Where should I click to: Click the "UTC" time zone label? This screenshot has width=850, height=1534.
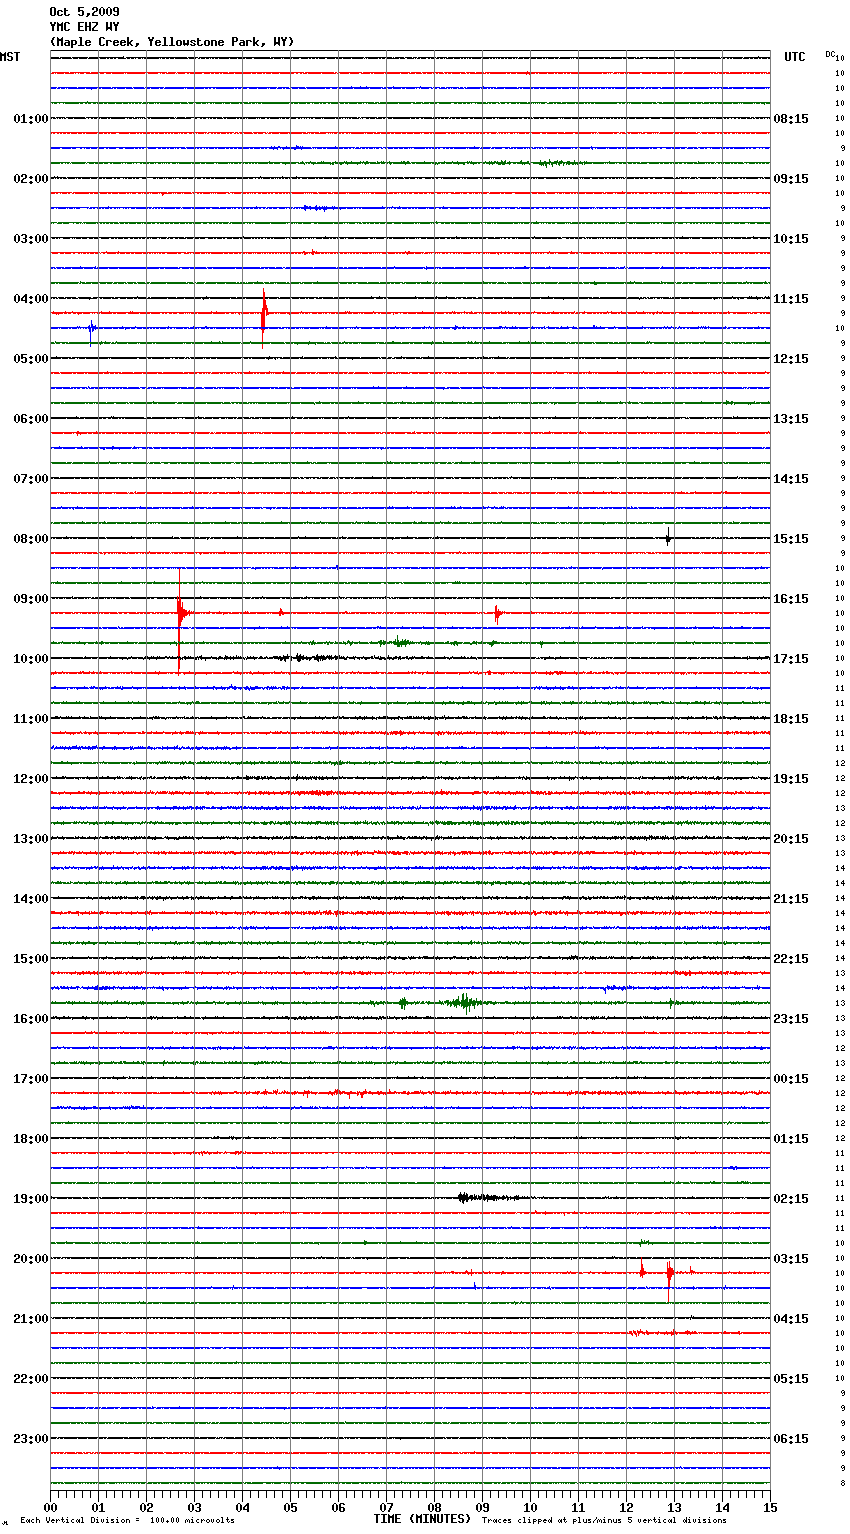795,57
